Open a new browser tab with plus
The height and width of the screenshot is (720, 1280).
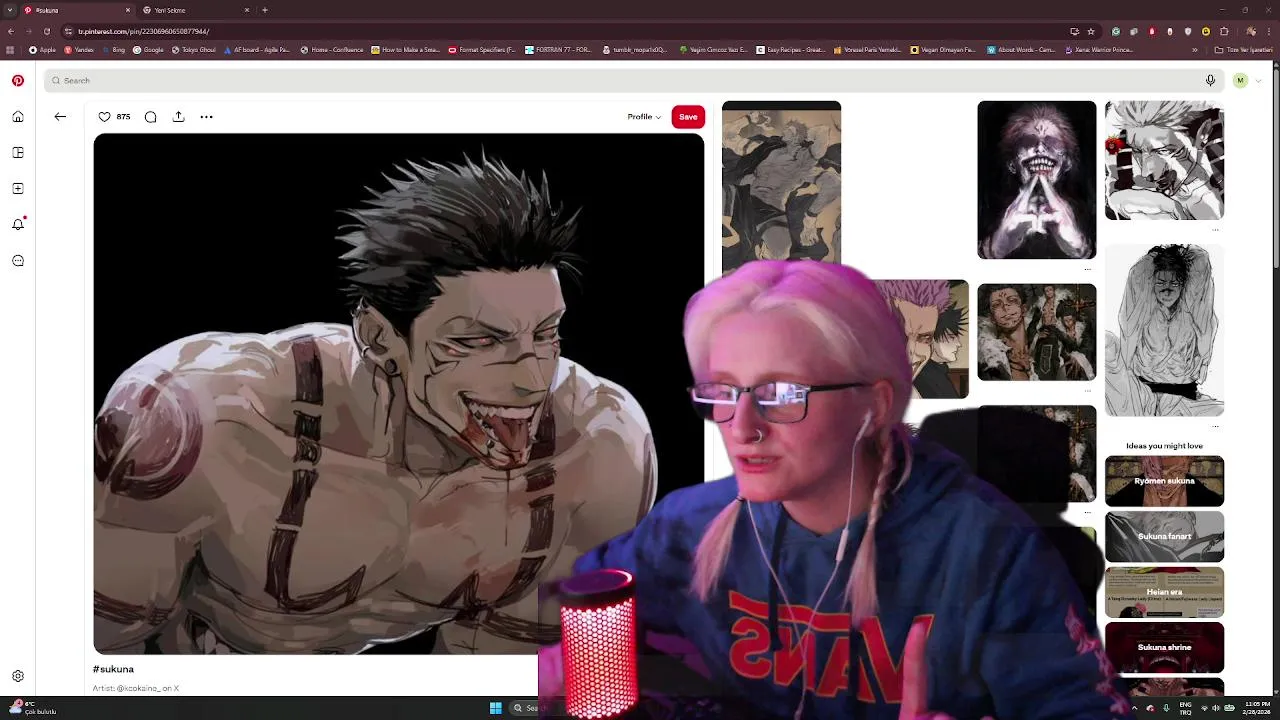tap(265, 10)
